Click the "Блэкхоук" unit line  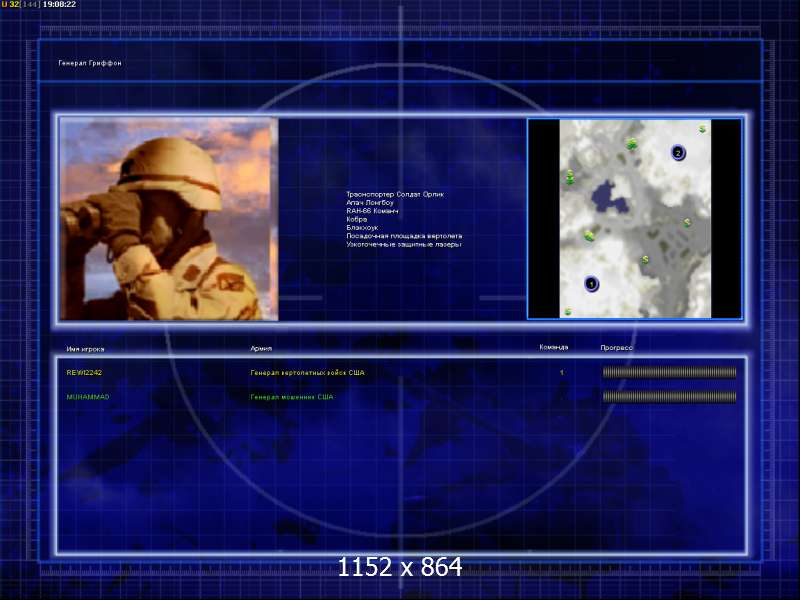click(x=362, y=228)
